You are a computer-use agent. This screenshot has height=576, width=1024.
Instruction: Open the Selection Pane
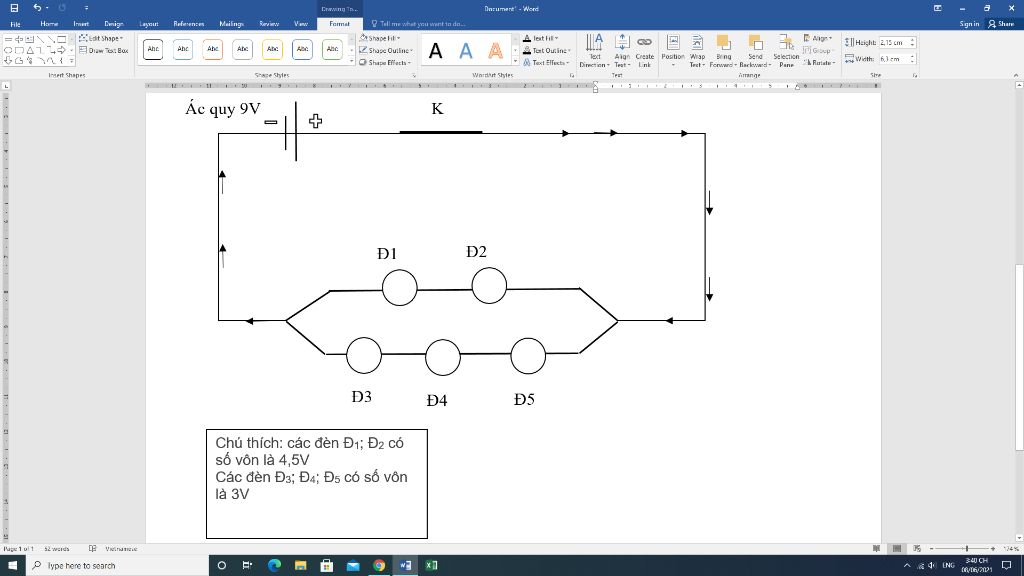click(786, 50)
